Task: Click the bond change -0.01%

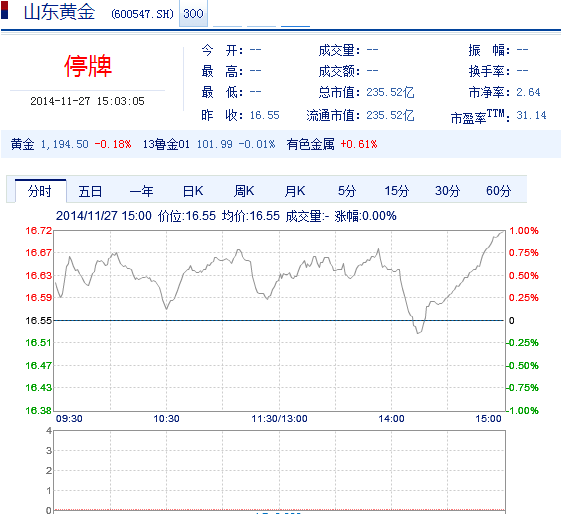Action: 257,144
